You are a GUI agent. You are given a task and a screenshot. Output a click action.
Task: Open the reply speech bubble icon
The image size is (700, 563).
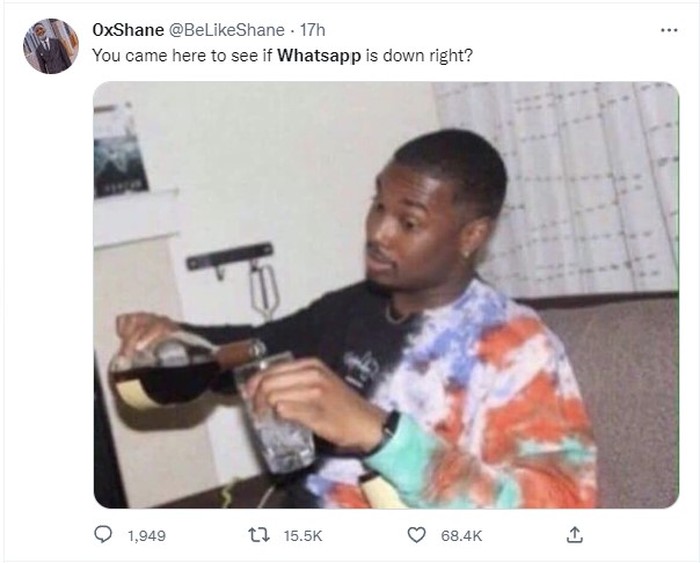pyautogui.click(x=103, y=534)
